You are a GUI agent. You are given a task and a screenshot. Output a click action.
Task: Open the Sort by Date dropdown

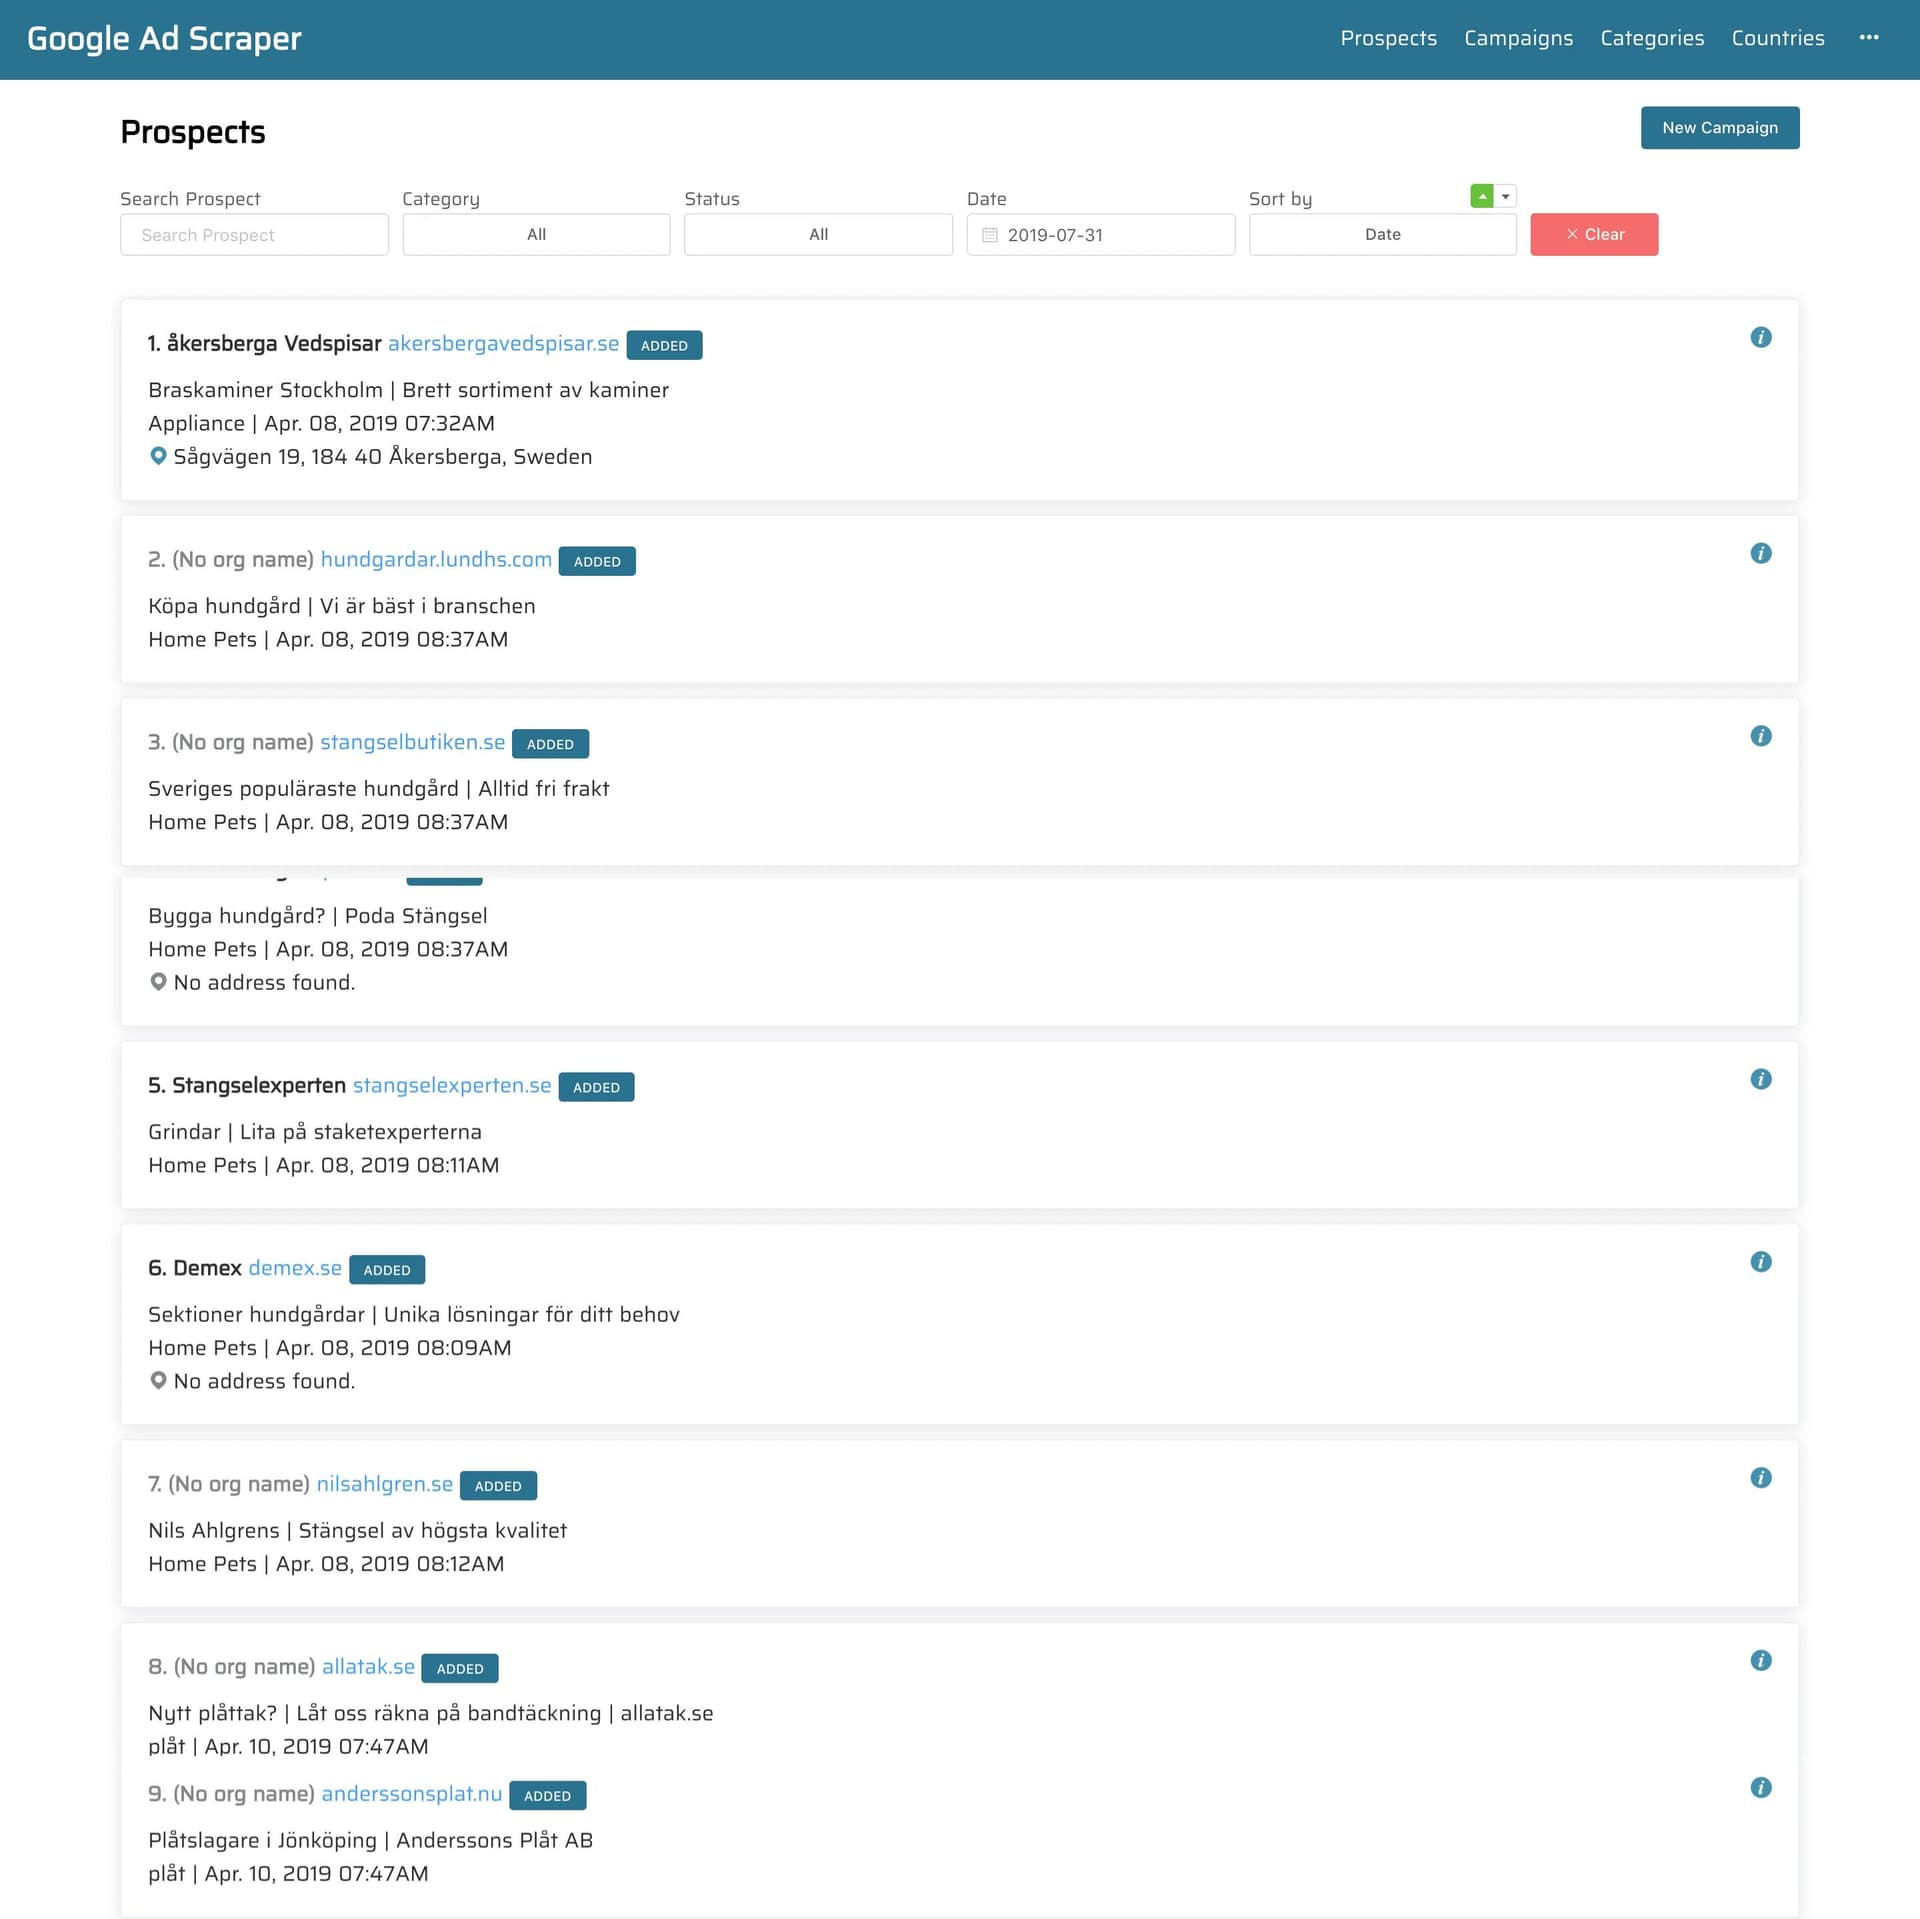pos(1383,234)
